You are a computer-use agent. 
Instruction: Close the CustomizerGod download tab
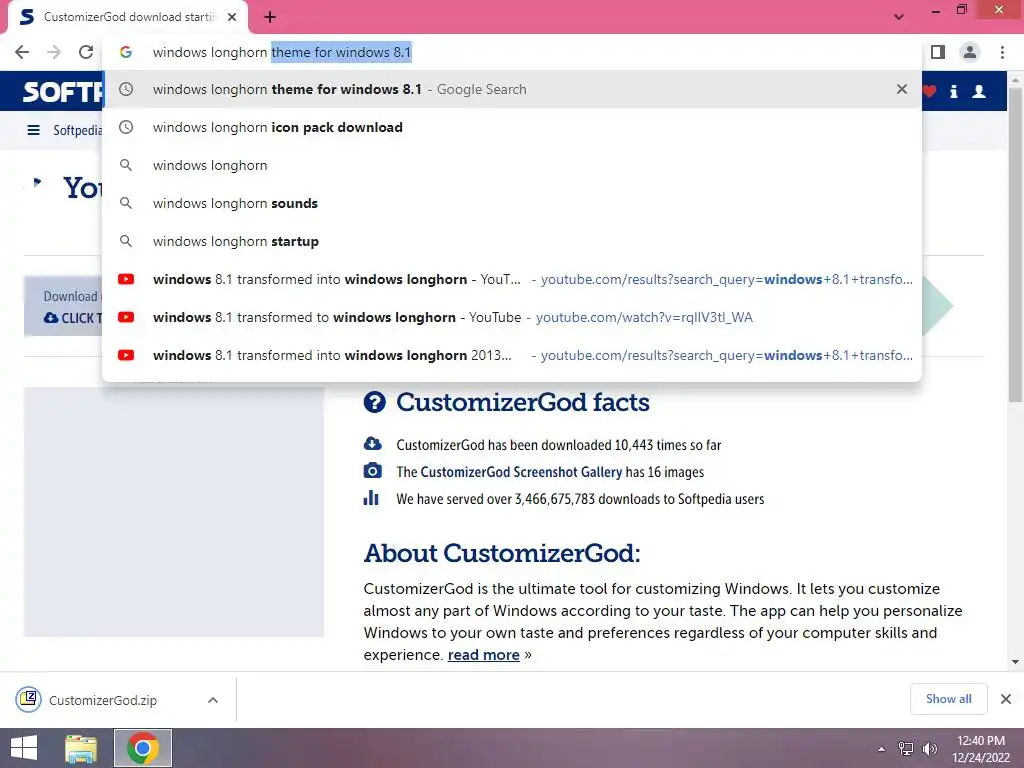(232, 17)
